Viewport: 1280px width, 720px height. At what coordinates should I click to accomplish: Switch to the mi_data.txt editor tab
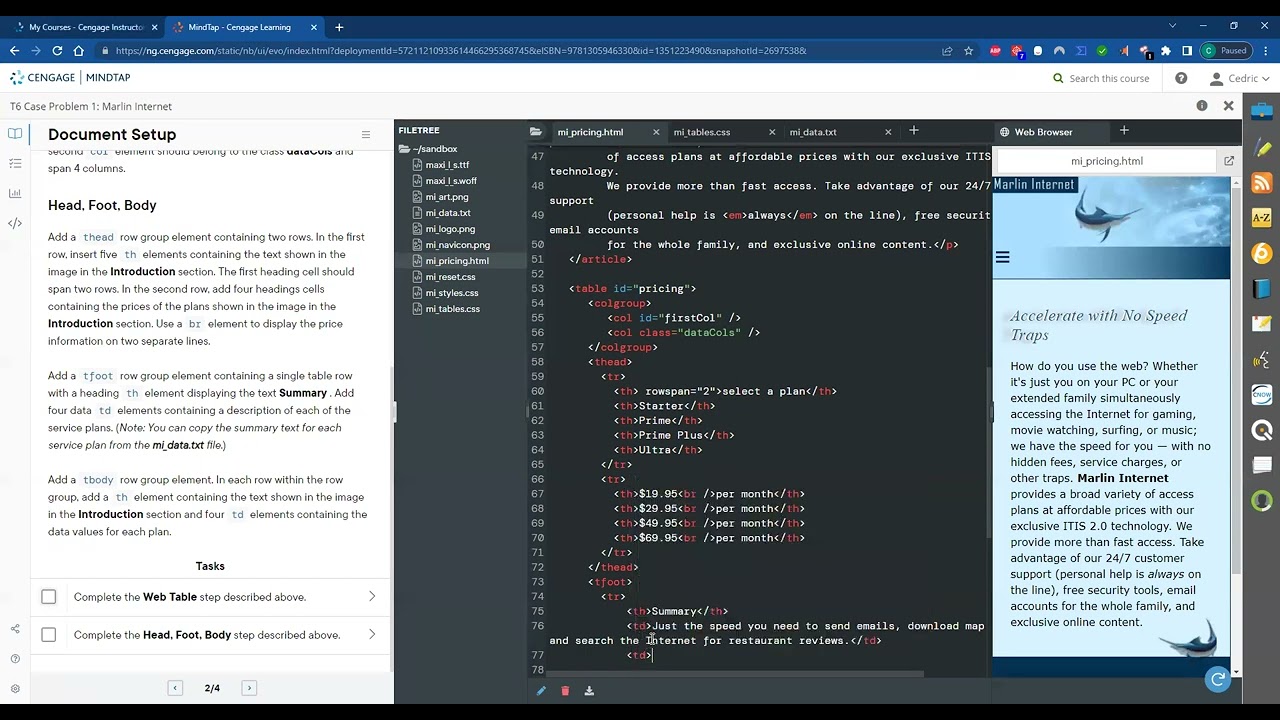pos(813,132)
